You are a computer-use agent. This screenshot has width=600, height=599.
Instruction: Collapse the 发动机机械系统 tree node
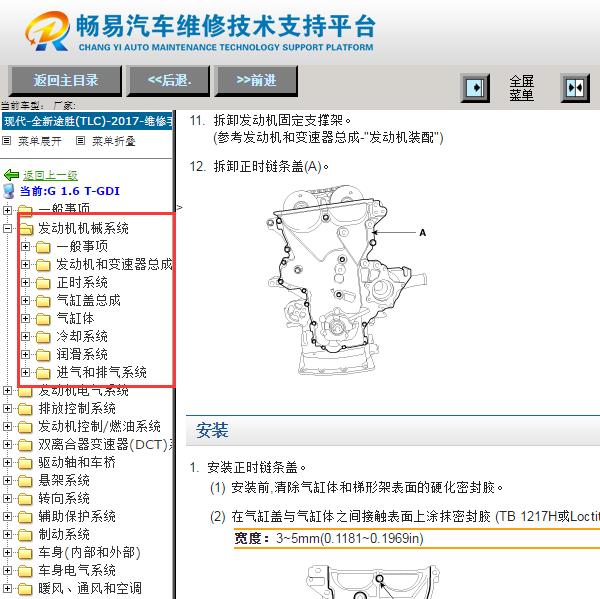pos(7,229)
